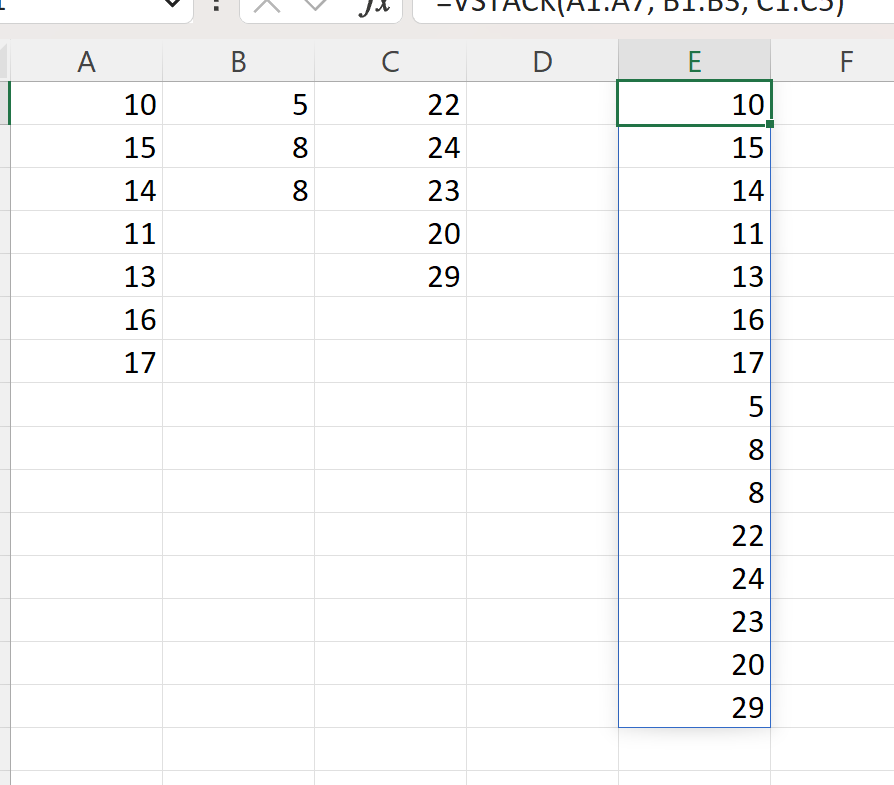Select column B header
Image resolution: width=894 pixels, height=785 pixels.
[238, 61]
